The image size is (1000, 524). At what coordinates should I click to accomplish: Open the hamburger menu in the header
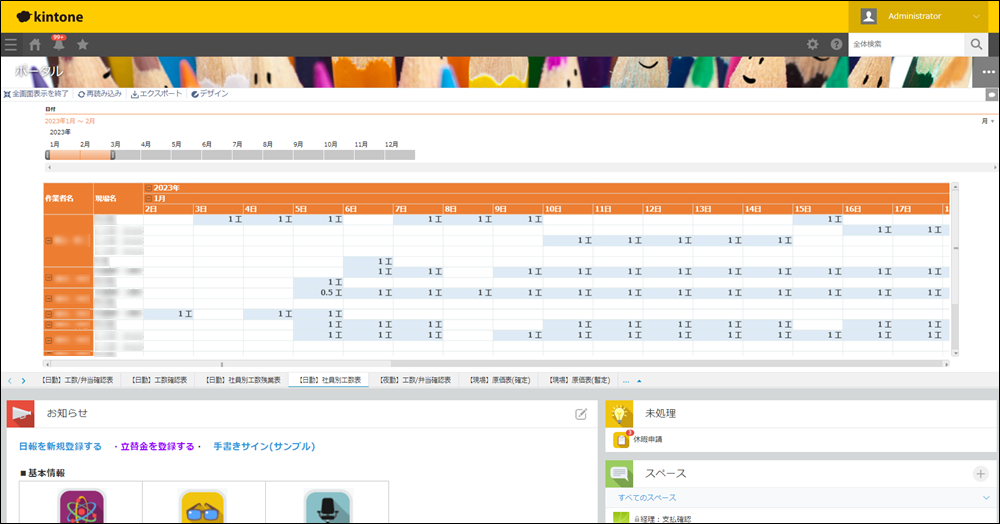click(11, 45)
